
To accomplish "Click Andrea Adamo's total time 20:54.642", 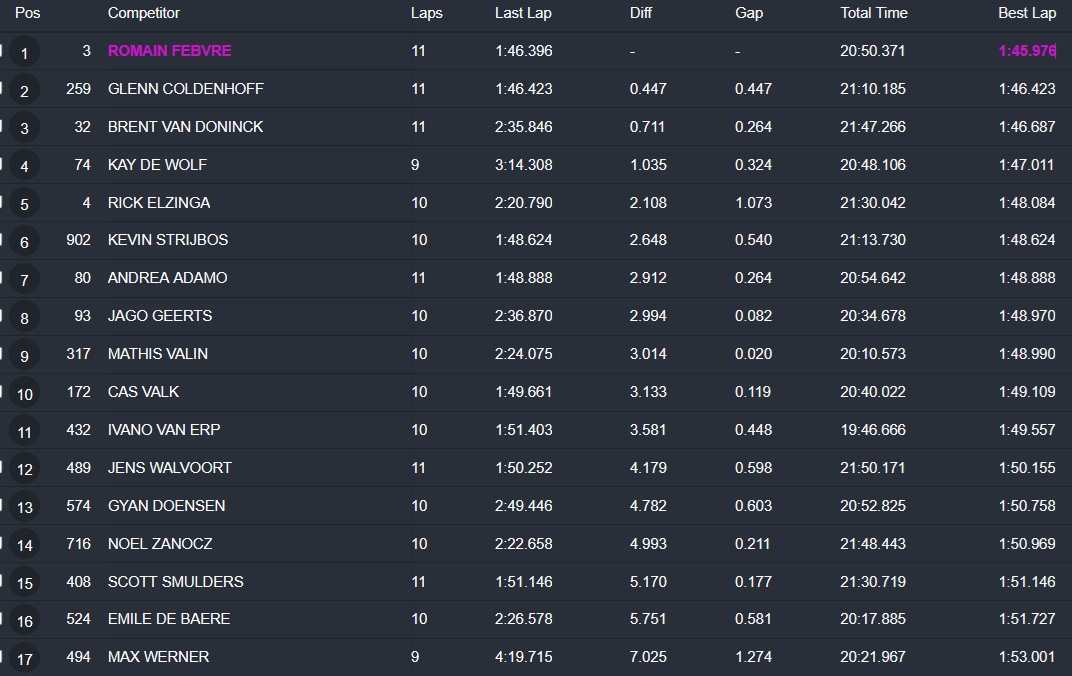I will 872,278.
